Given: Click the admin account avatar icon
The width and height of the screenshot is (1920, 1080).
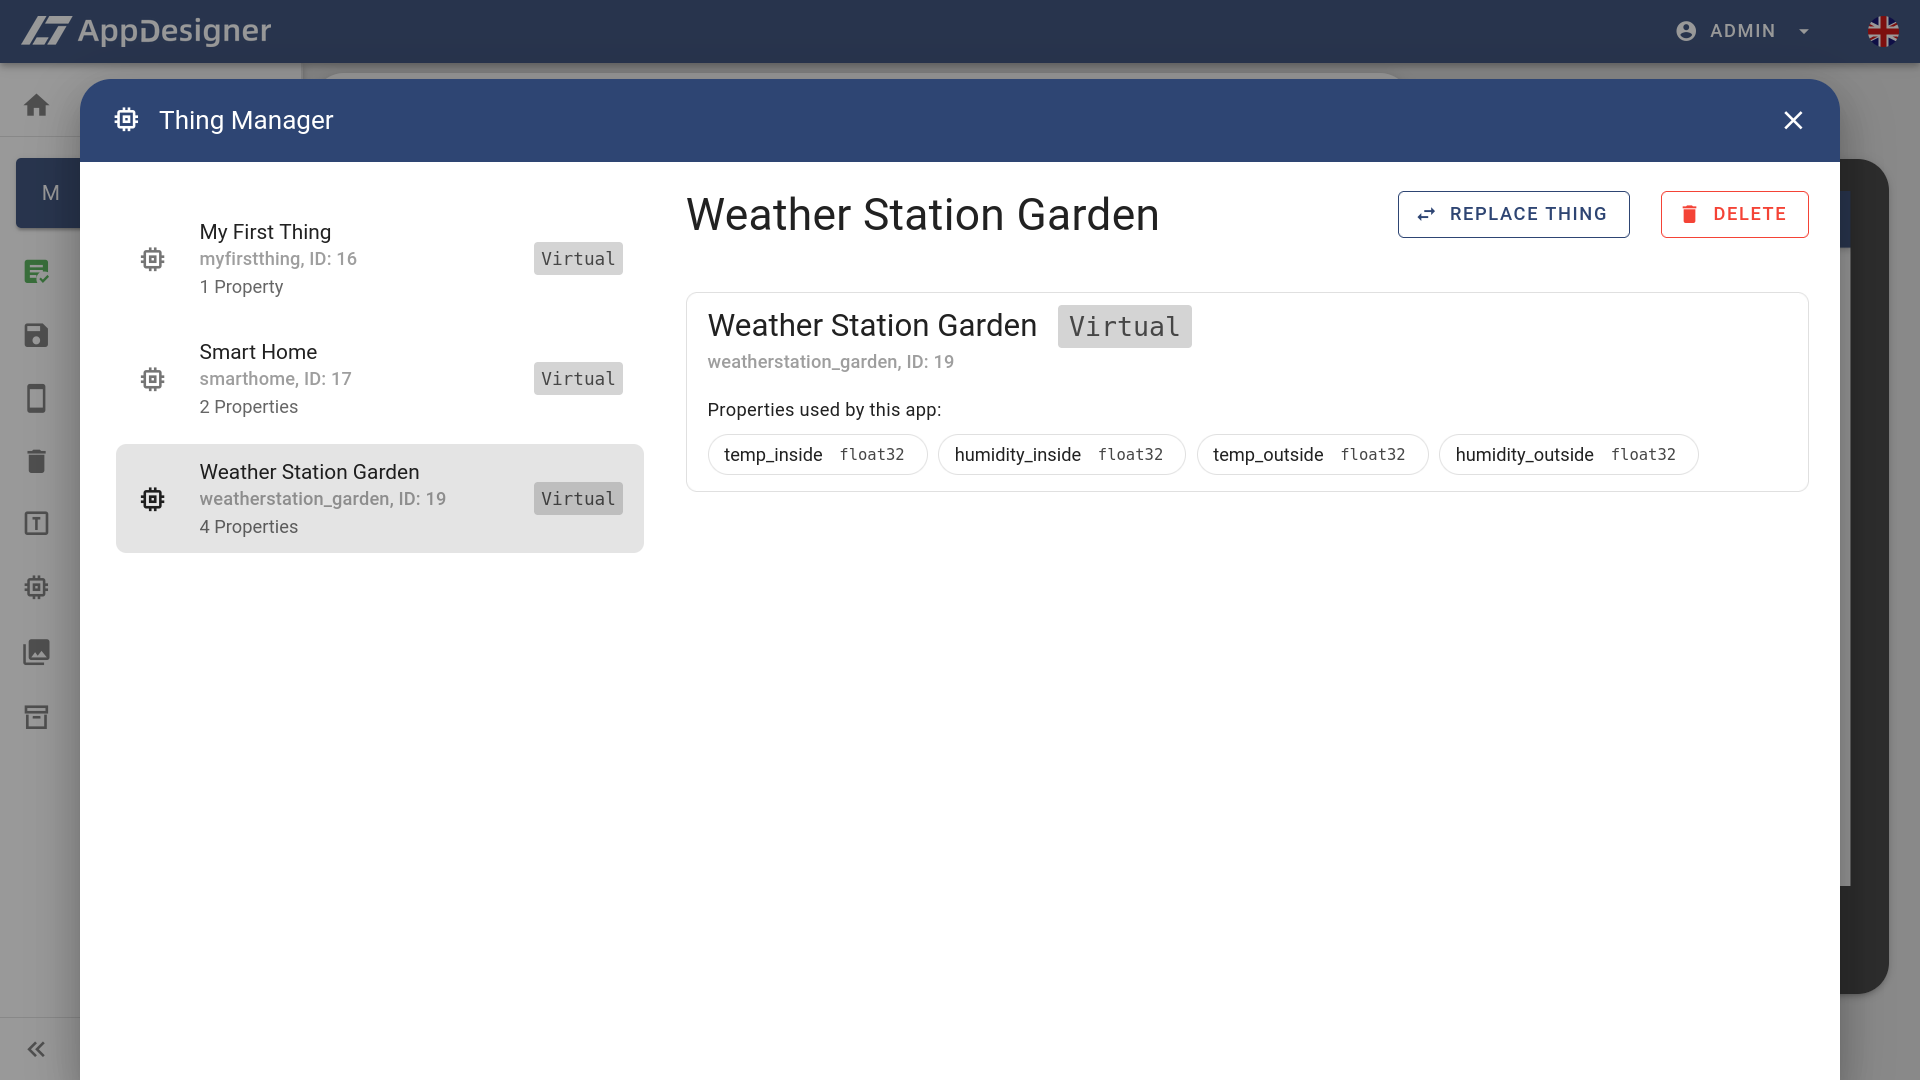Looking at the screenshot, I should click(1686, 31).
